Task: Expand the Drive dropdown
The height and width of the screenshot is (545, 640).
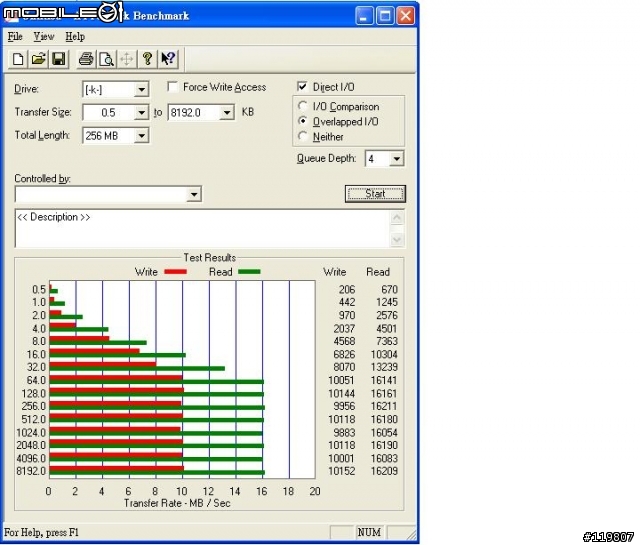Action: 141,89
